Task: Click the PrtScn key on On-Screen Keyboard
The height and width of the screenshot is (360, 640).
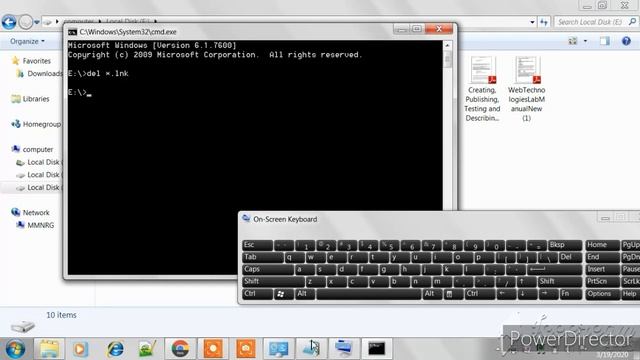Action: point(602,282)
